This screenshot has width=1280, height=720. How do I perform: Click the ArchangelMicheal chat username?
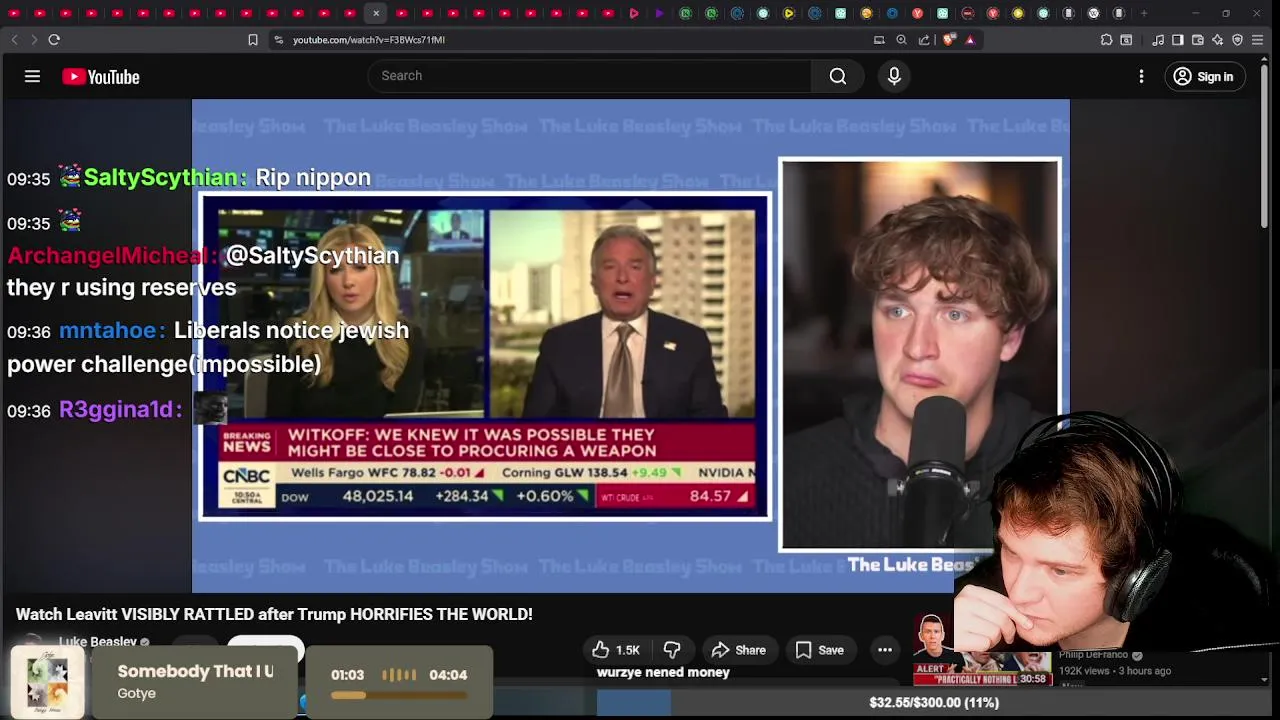(x=110, y=255)
